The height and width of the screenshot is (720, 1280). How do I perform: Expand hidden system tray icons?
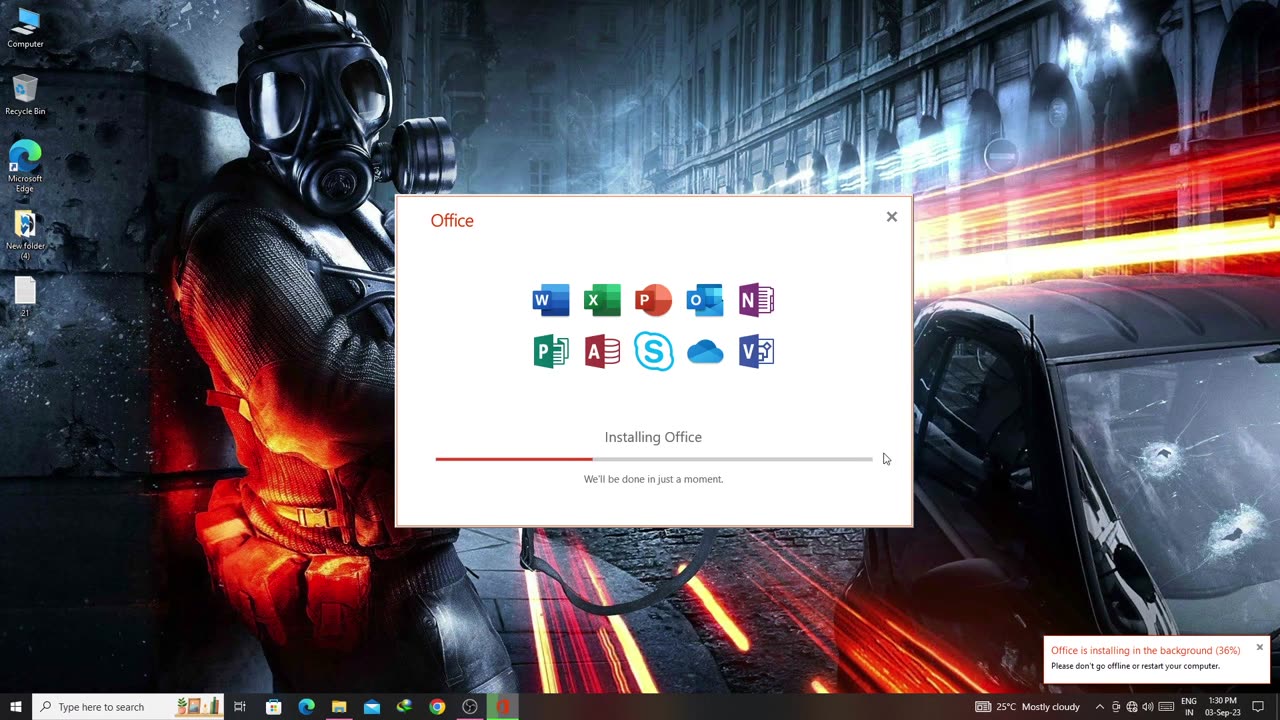tap(1100, 707)
